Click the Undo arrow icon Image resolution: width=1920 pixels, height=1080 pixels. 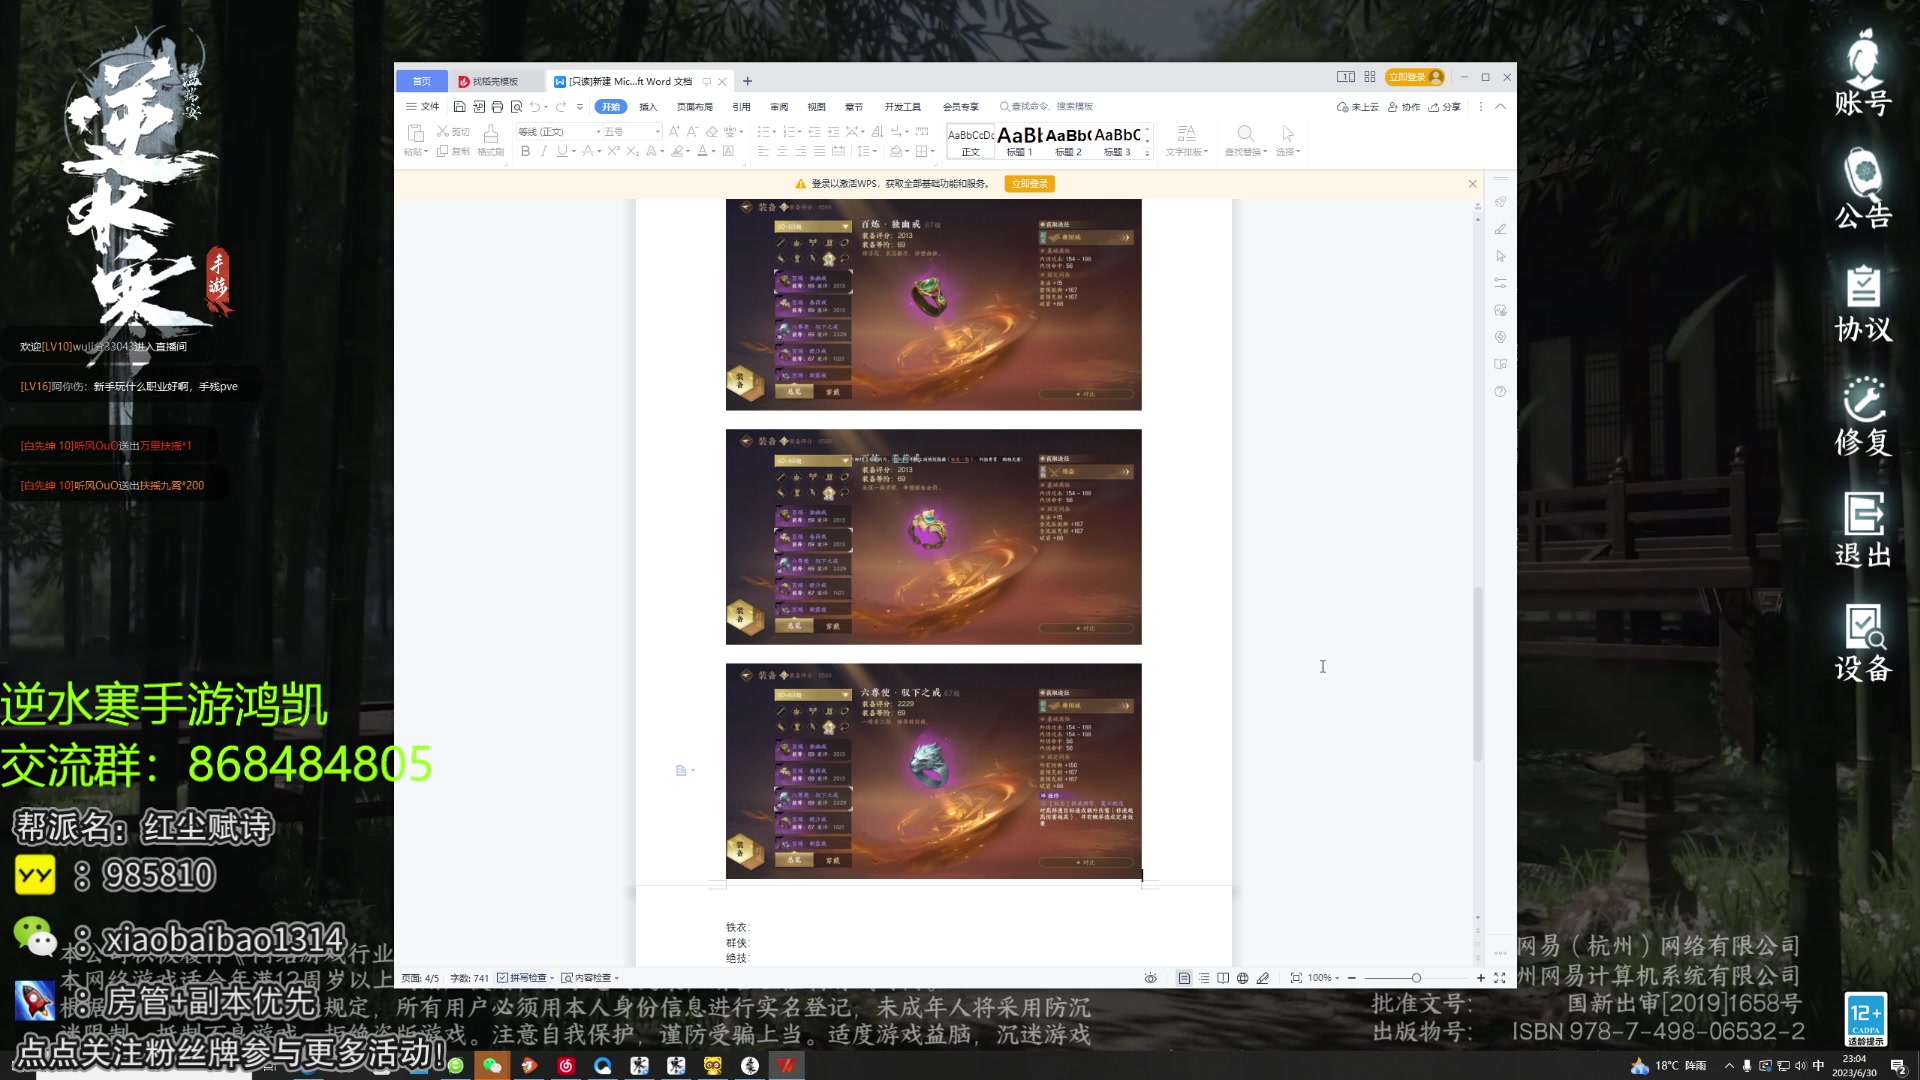pyautogui.click(x=535, y=107)
